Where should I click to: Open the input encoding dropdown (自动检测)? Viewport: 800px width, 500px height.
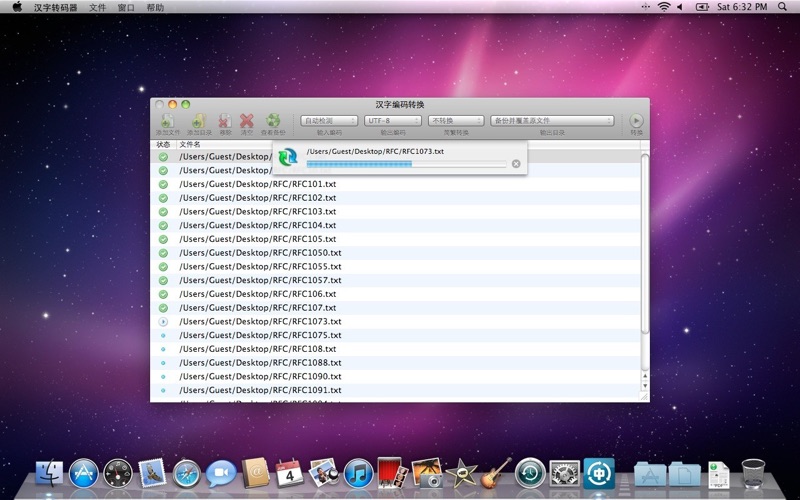[x=329, y=121]
